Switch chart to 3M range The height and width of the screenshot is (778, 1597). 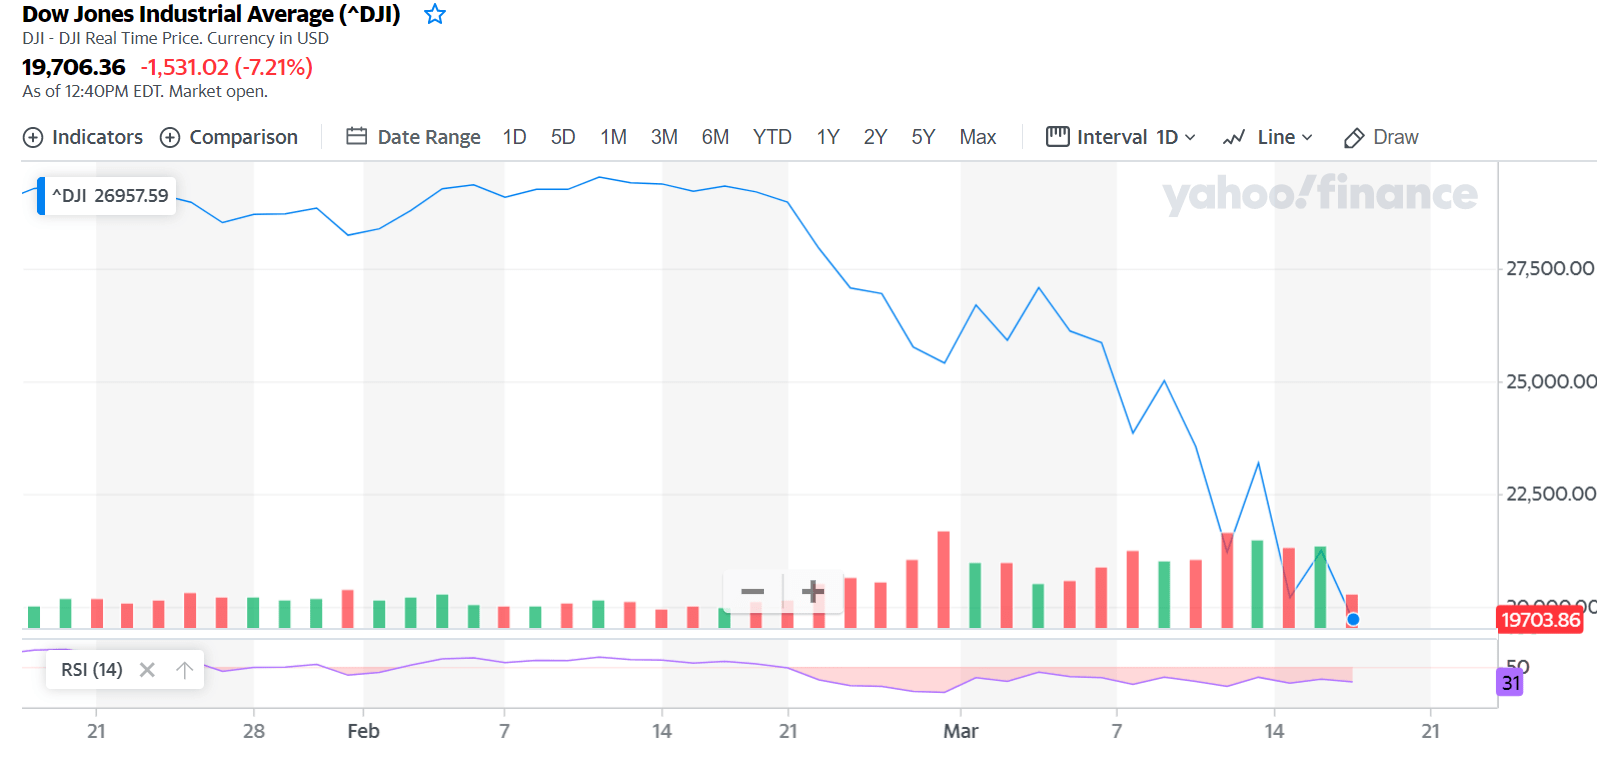(x=664, y=137)
